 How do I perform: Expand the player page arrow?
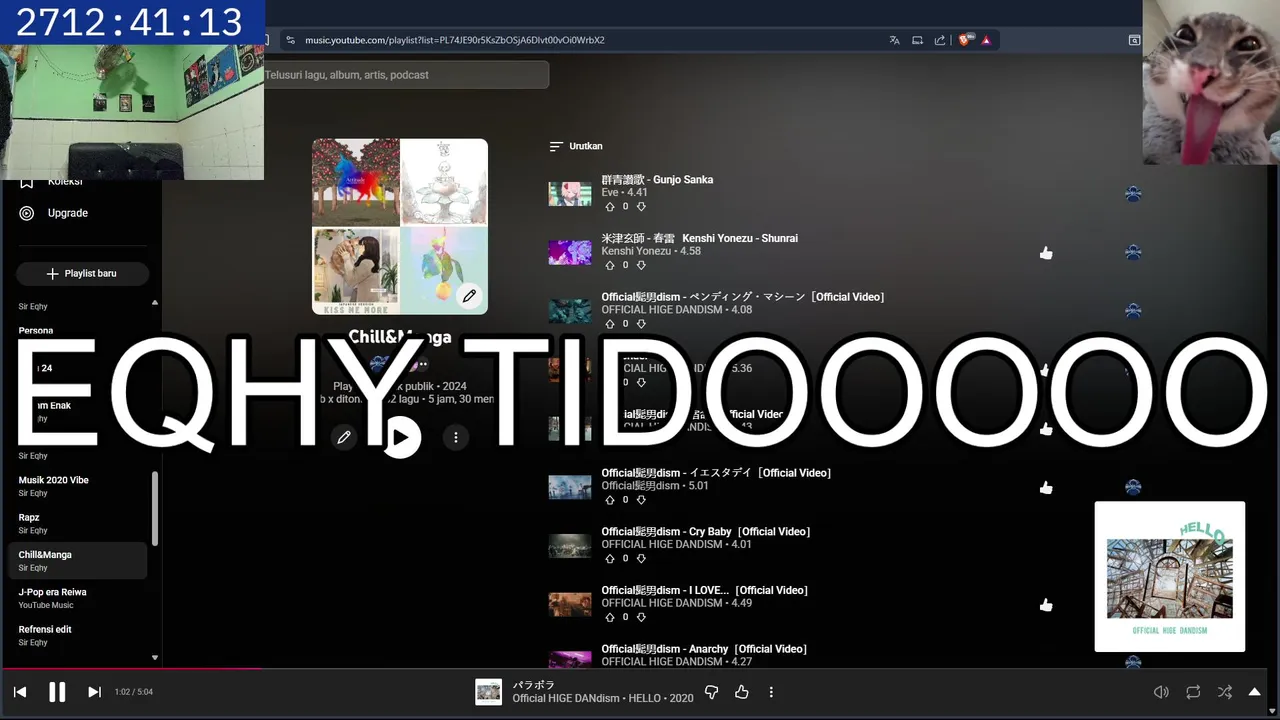[x=1254, y=692]
